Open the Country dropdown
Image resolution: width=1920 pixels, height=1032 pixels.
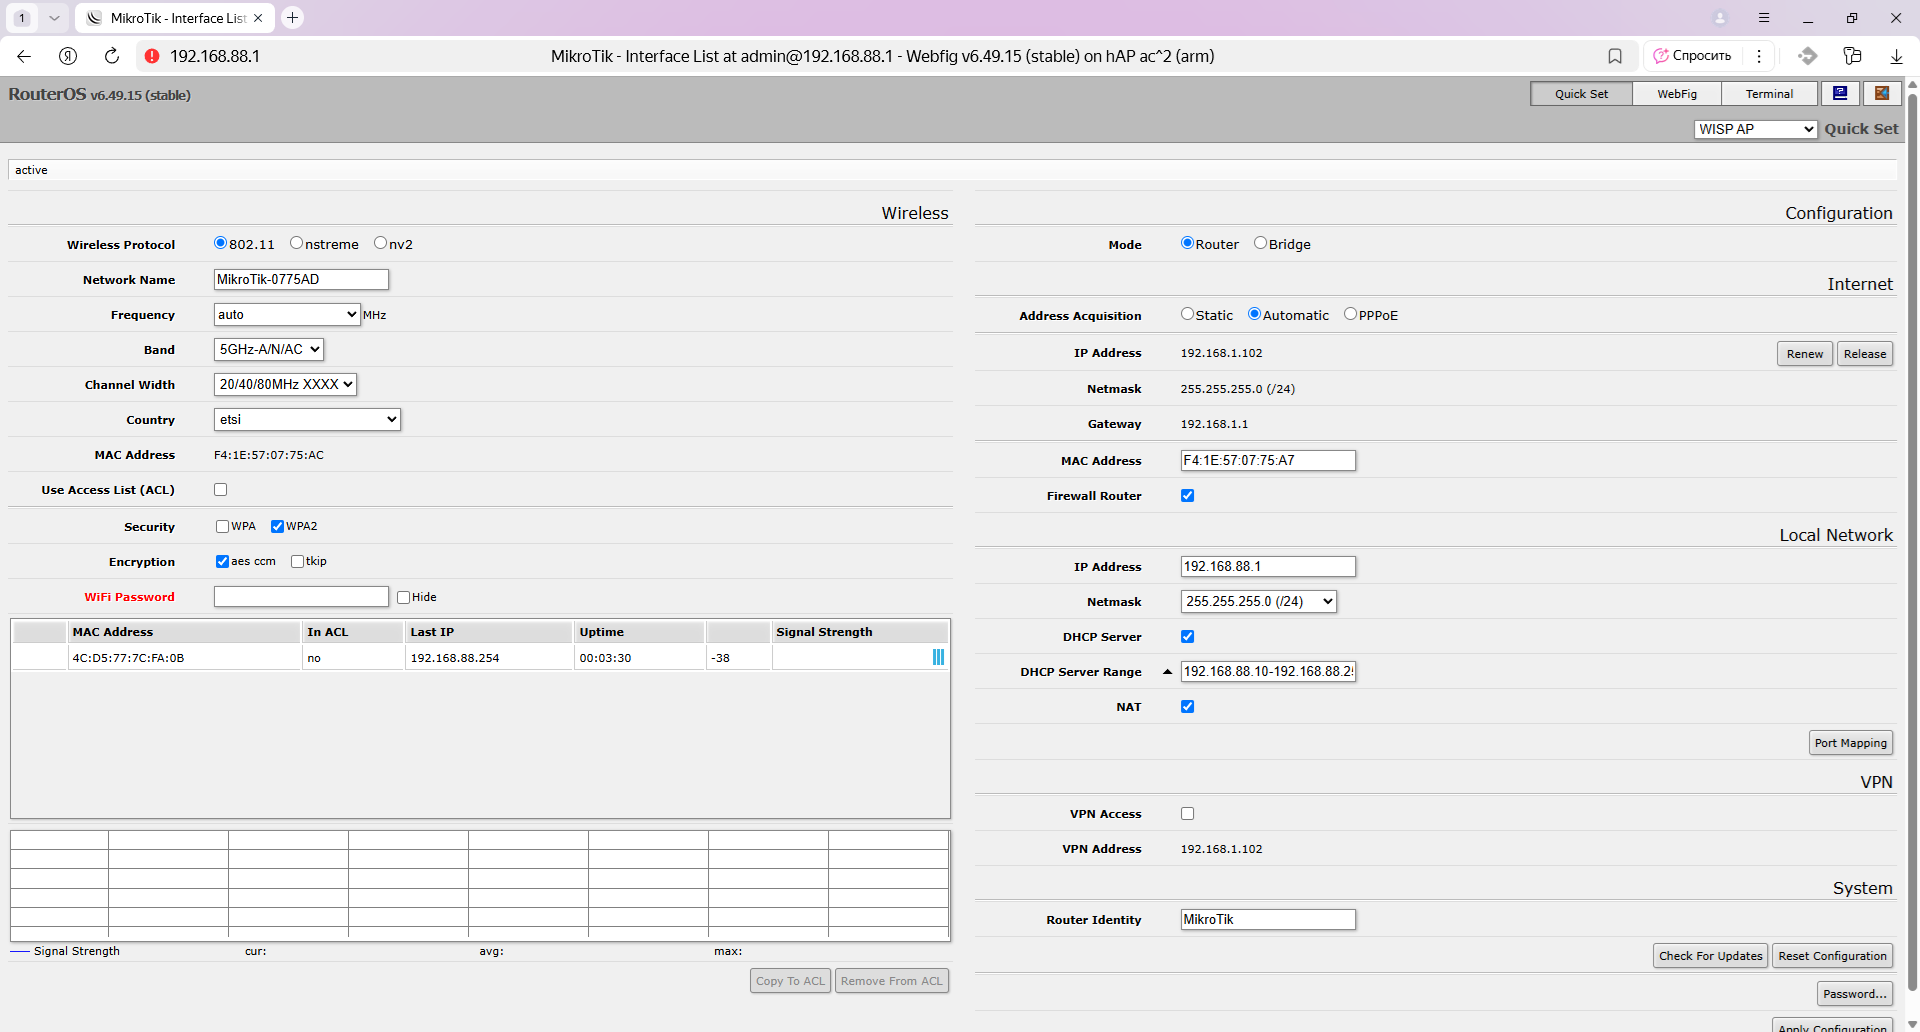(307, 419)
